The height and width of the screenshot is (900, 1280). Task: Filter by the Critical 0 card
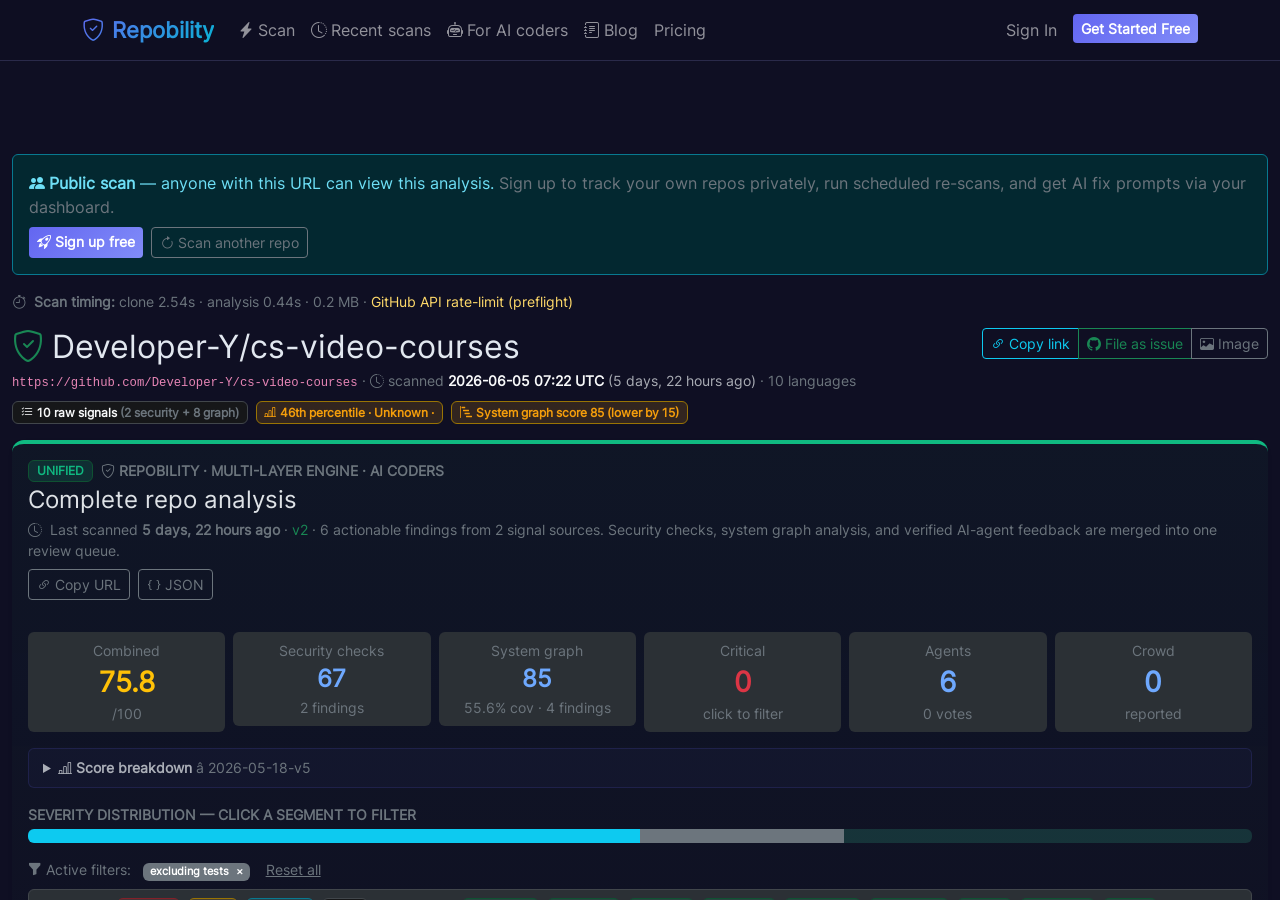coord(742,682)
